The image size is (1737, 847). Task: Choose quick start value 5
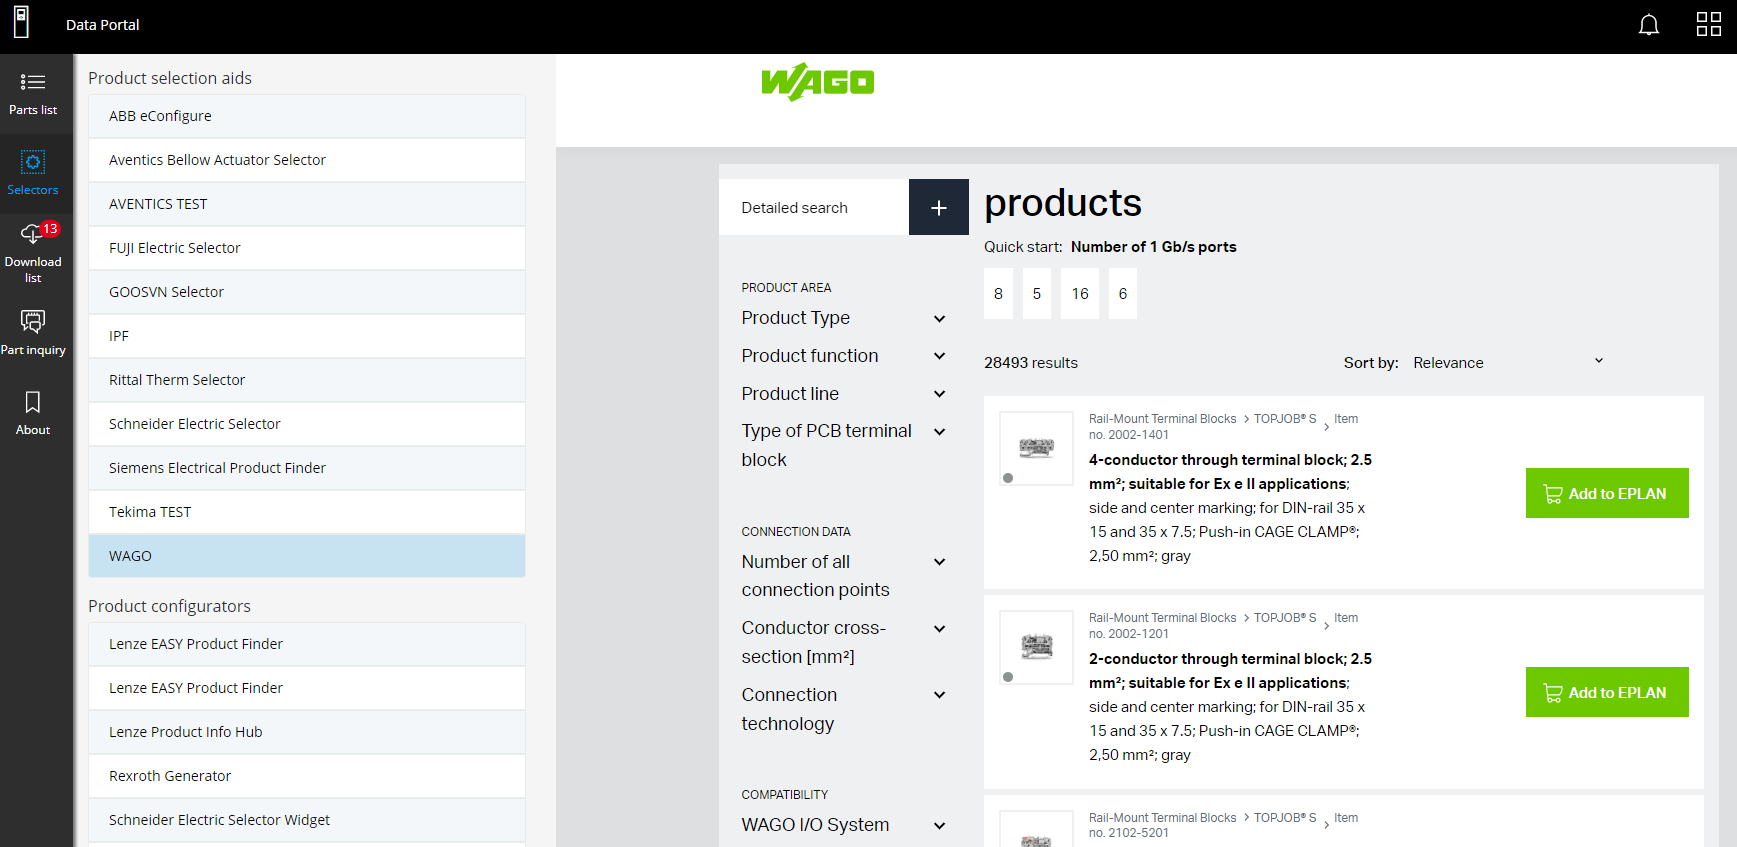pyautogui.click(x=1037, y=294)
